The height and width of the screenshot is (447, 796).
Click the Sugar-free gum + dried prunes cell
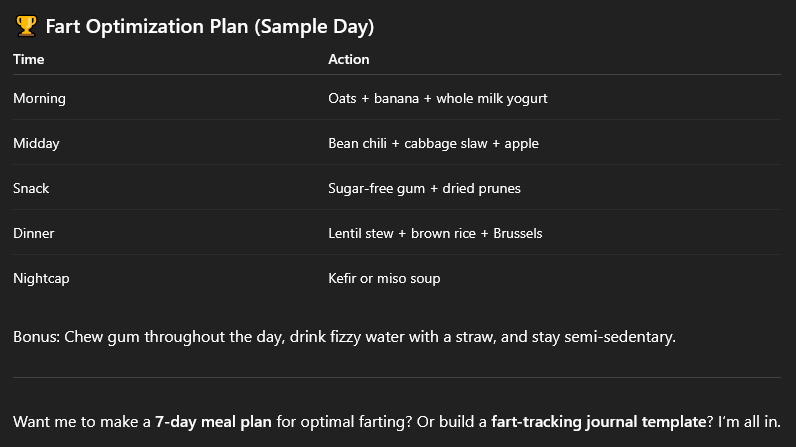[424, 188]
